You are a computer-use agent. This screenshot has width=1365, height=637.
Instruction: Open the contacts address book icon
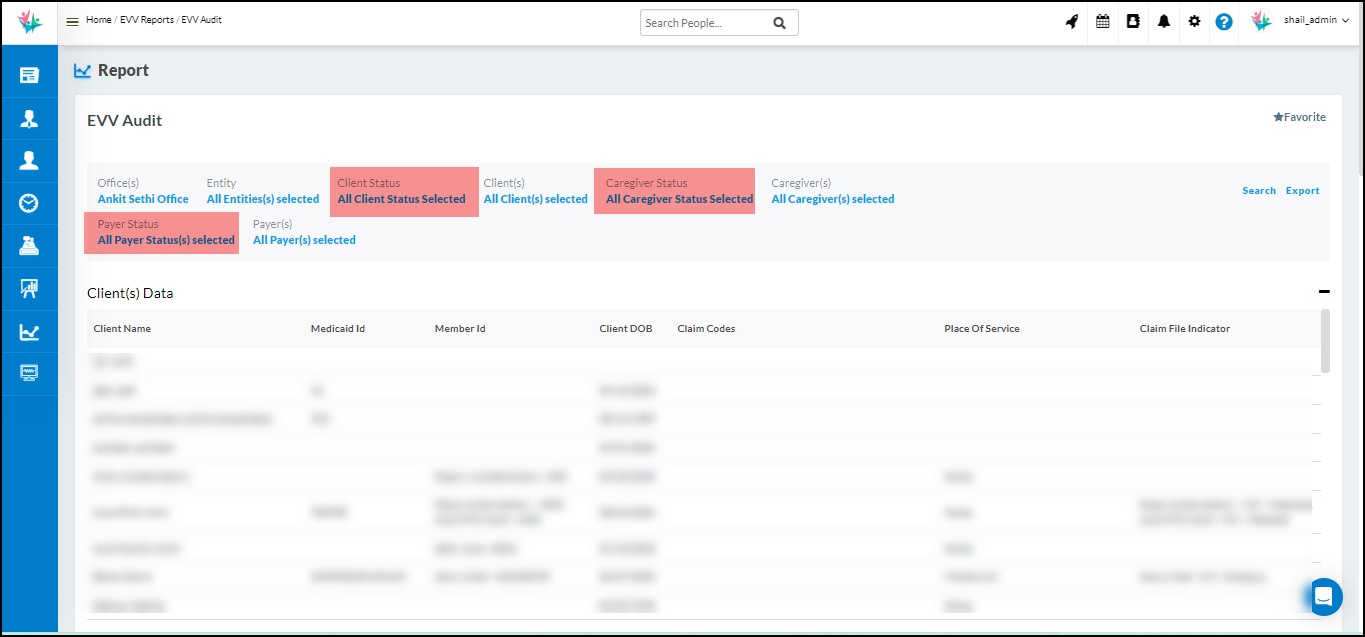(x=1133, y=21)
